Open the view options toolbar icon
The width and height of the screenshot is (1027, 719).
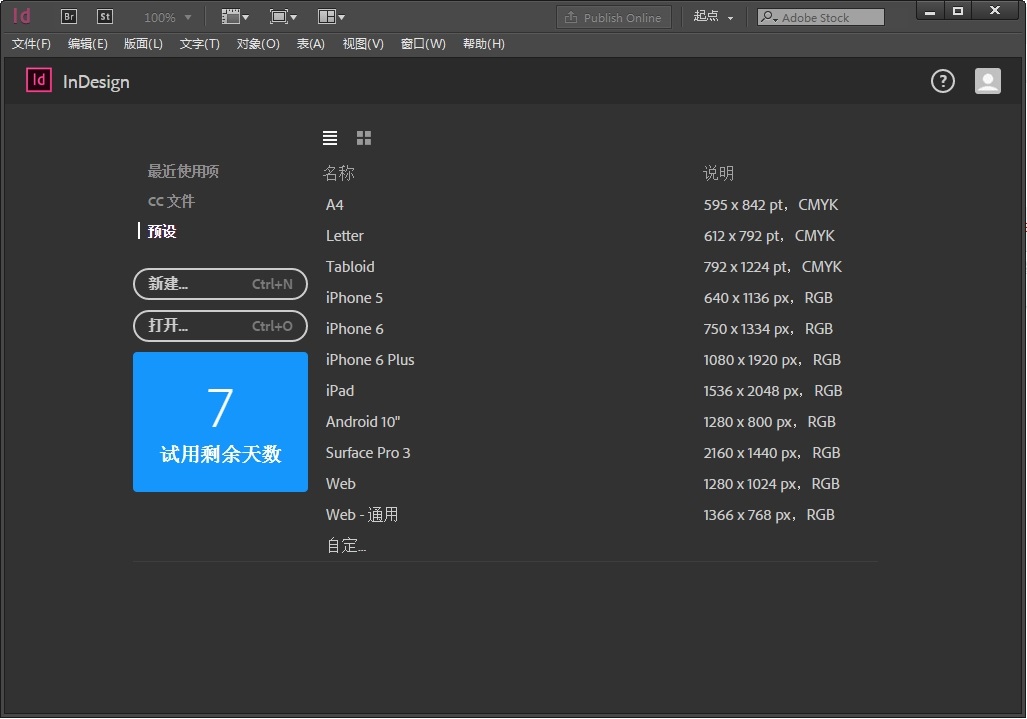[235, 17]
